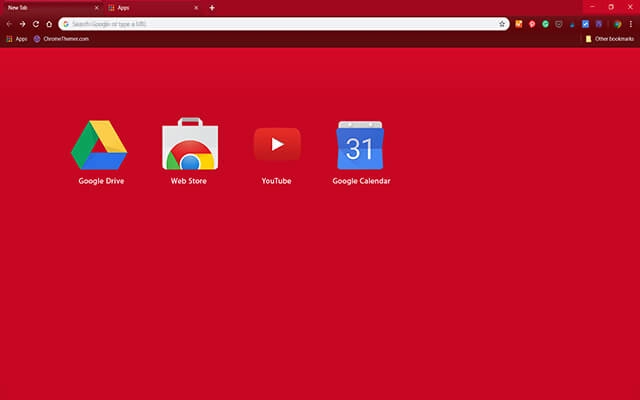Open the YouTube app icon
Screen dimensions: 640x400
[x=277, y=144]
